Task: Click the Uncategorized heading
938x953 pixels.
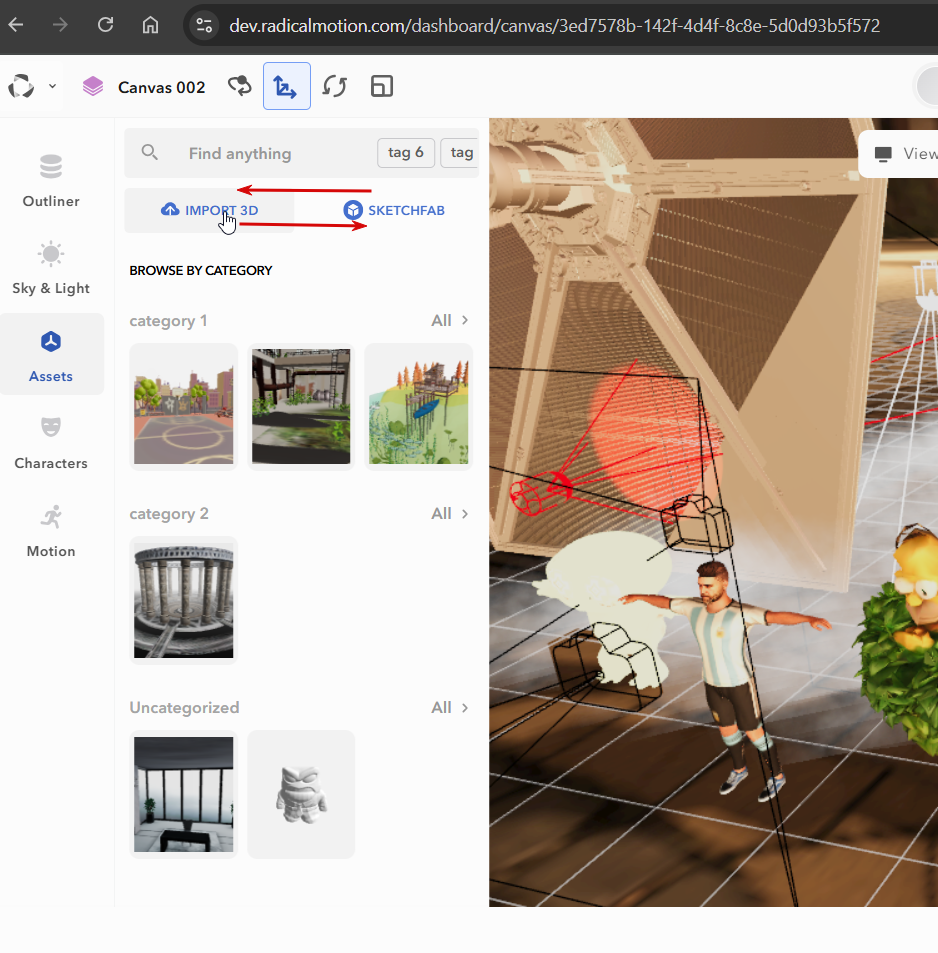Action: tap(184, 707)
